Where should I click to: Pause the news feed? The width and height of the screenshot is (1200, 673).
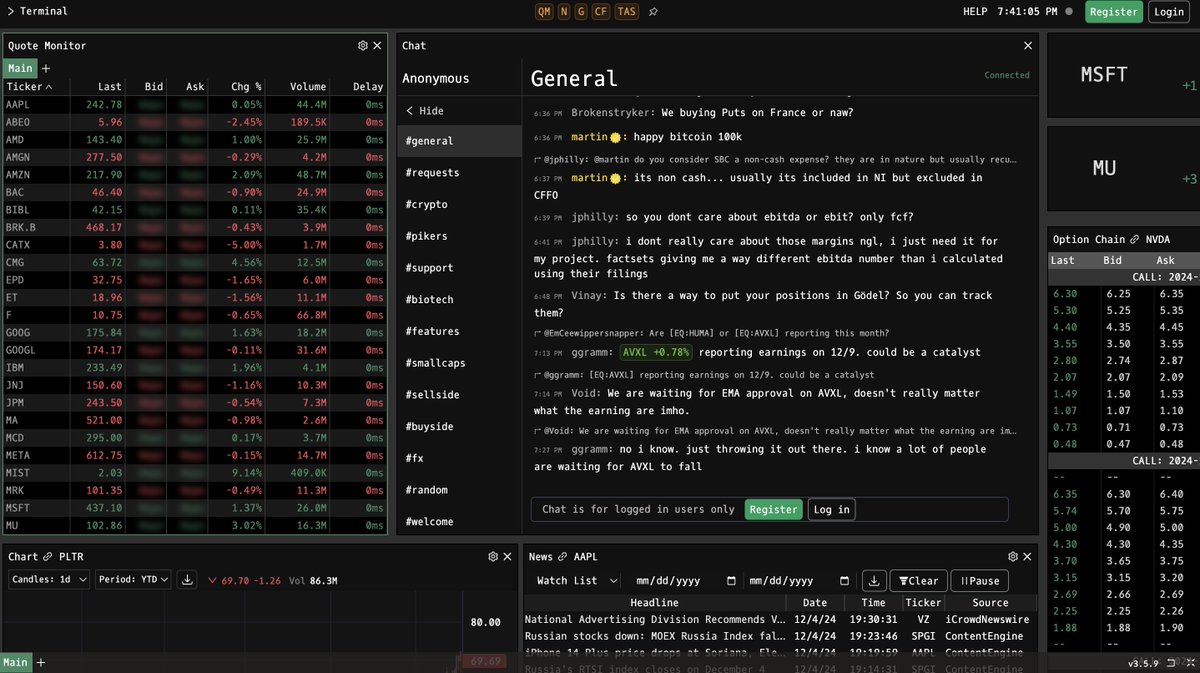pyautogui.click(x=980, y=581)
